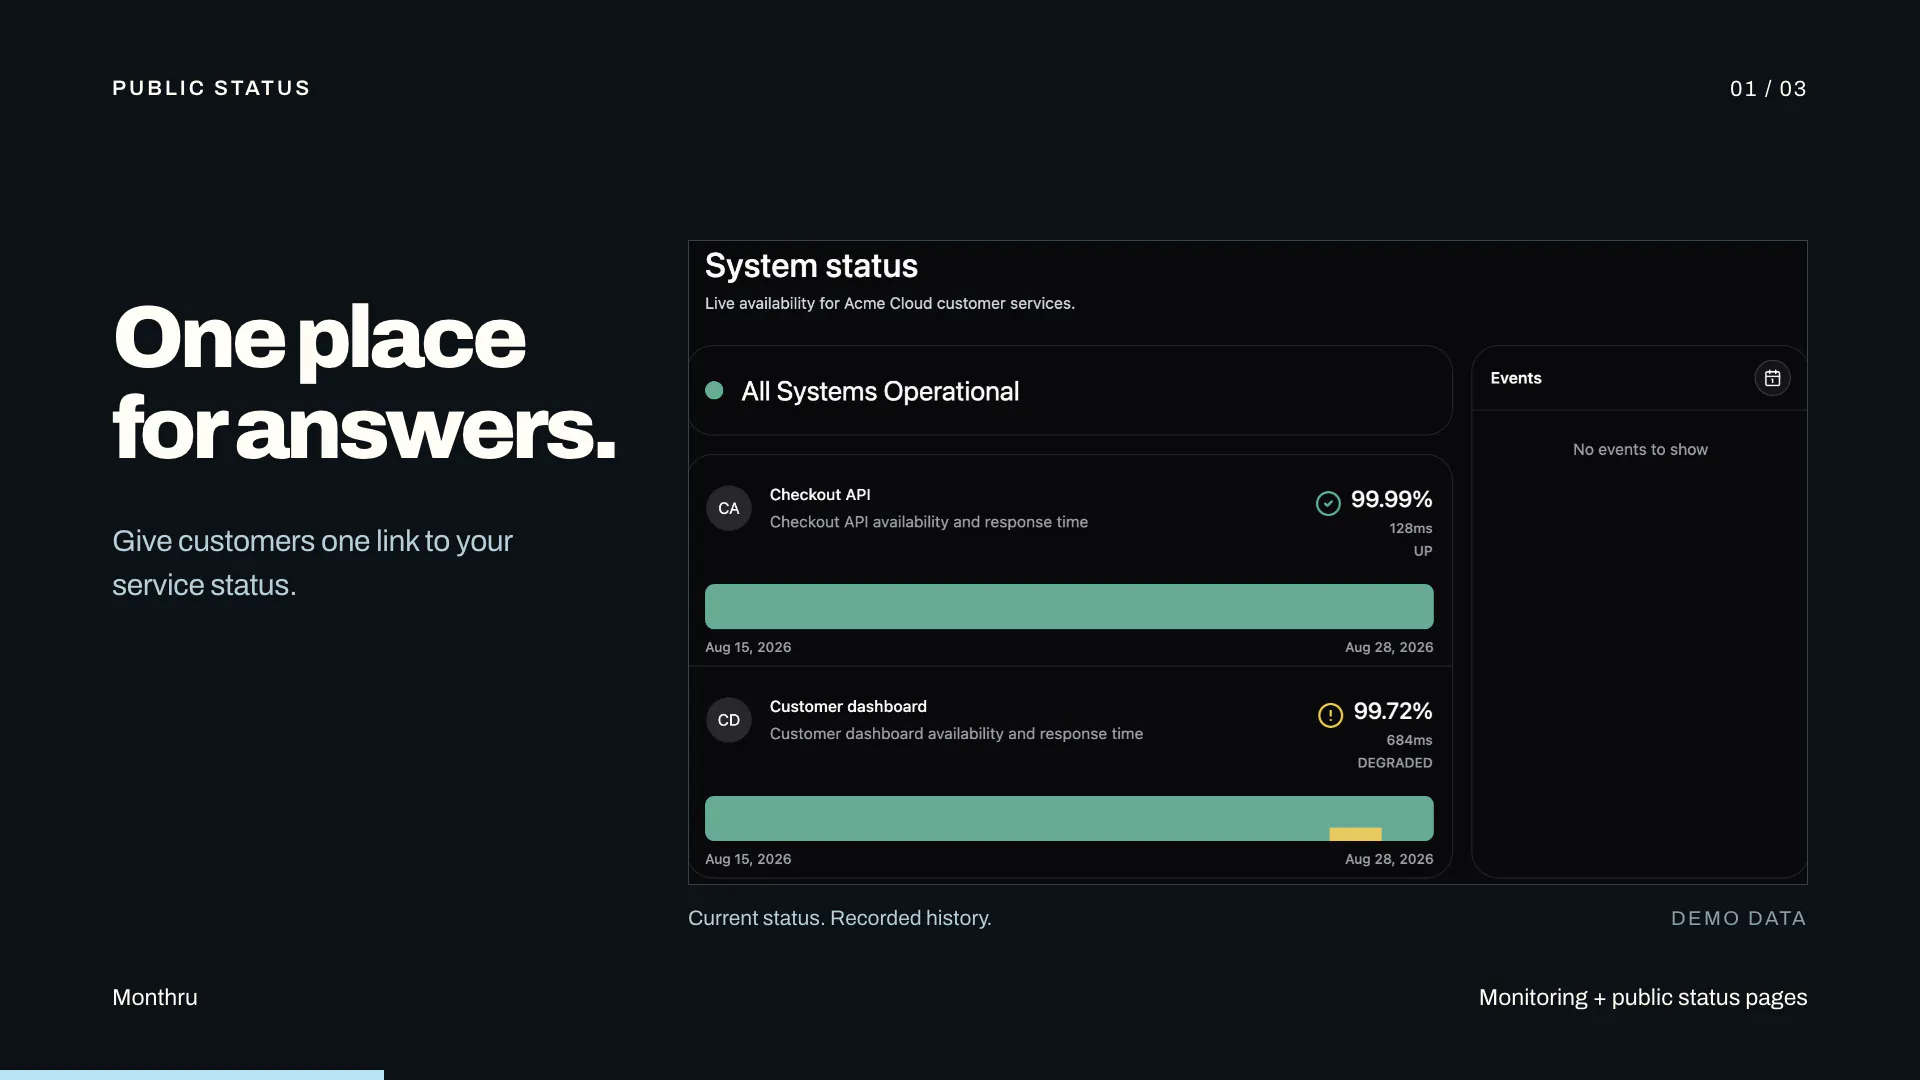1920x1080 pixels.
Task: Click the Checkout API uptime history bar
Action: pos(1069,606)
